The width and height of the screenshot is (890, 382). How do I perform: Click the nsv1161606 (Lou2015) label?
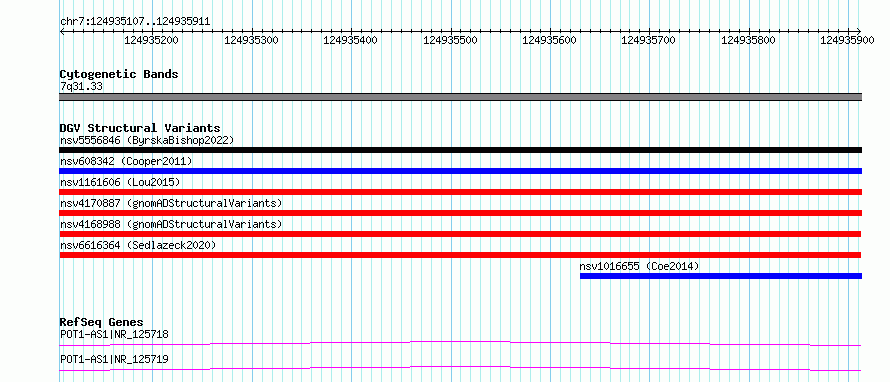(120, 182)
